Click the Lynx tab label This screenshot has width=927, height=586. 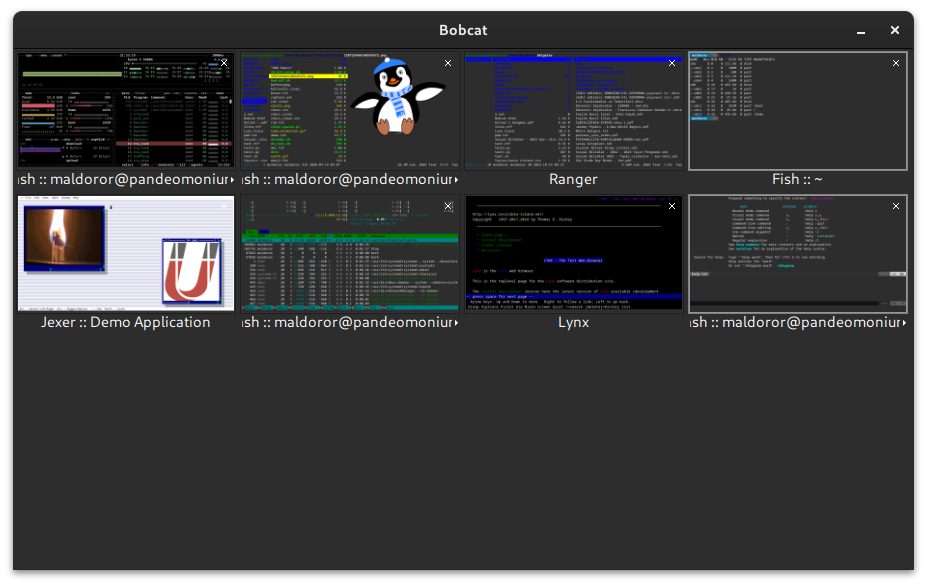point(573,322)
